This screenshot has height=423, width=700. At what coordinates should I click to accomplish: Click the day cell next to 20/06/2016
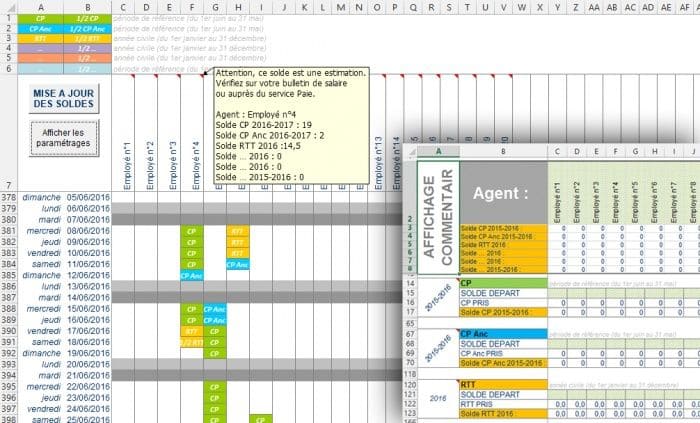[41, 364]
